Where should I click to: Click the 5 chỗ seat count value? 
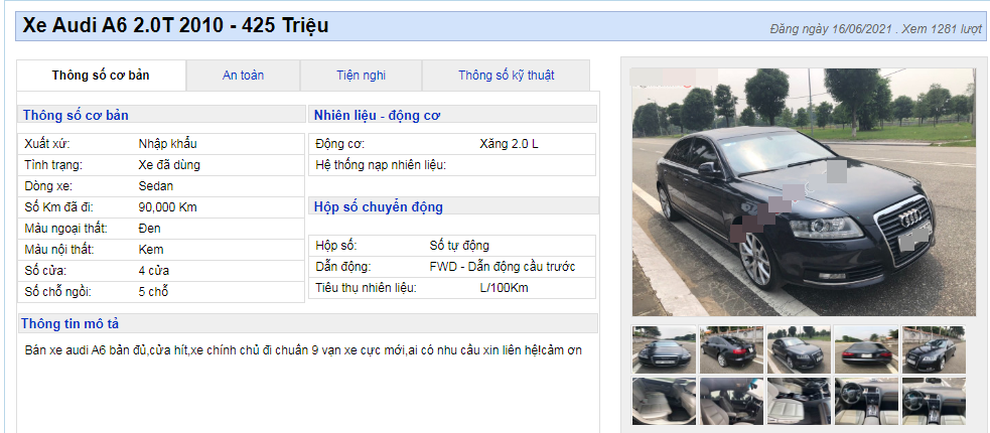153,292
